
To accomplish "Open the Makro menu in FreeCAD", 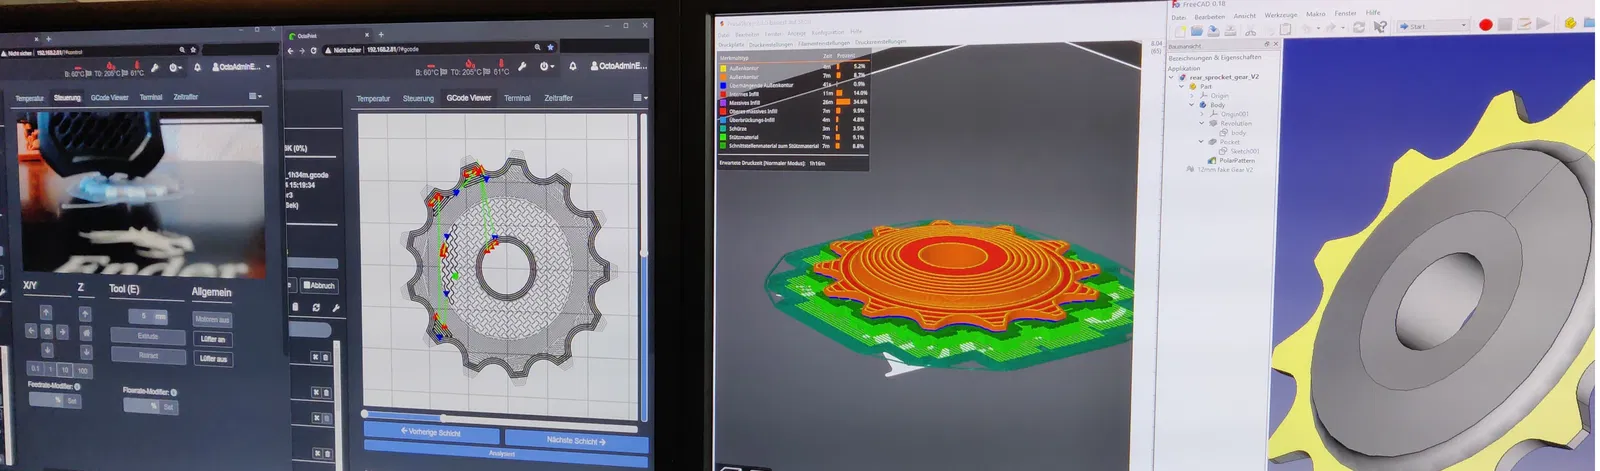I will pyautogui.click(x=1315, y=14).
